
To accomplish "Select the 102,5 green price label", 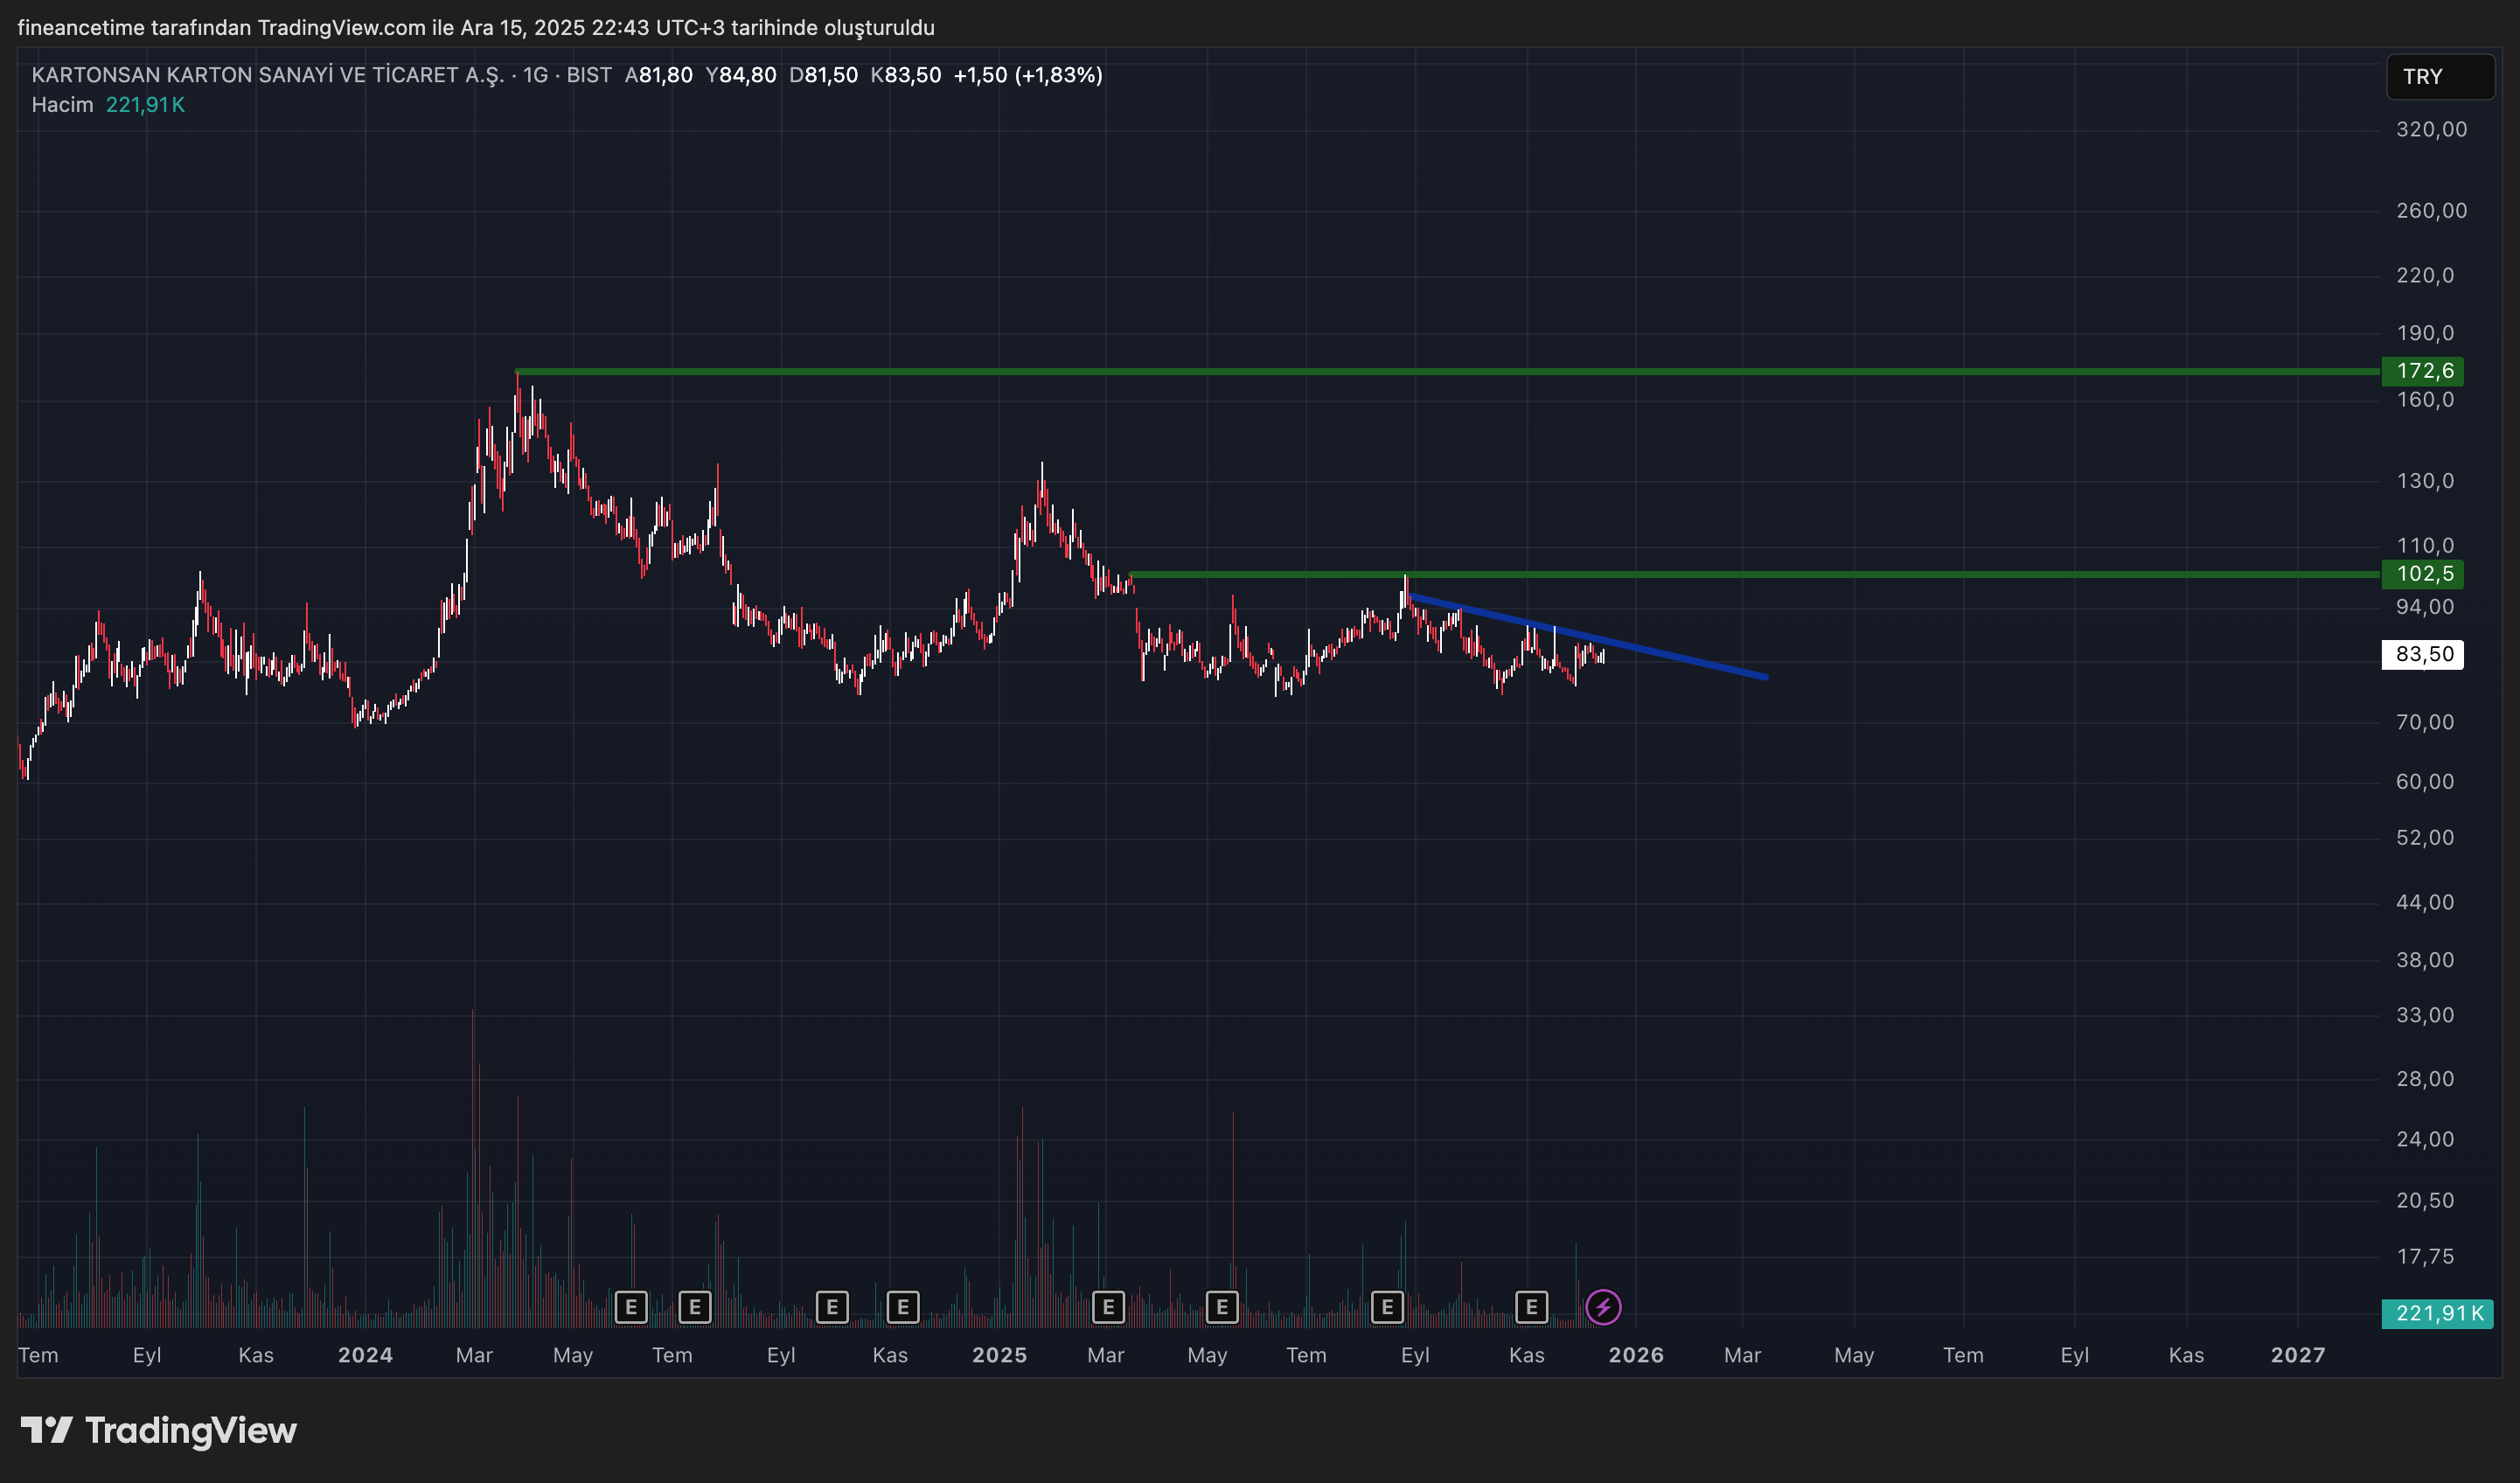I will 2424,574.
